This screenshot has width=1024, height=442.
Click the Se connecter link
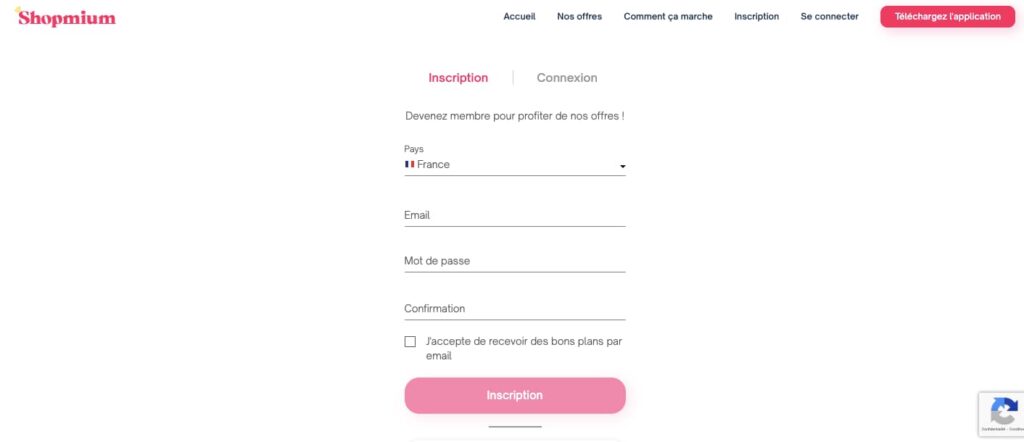click(829, 17)
